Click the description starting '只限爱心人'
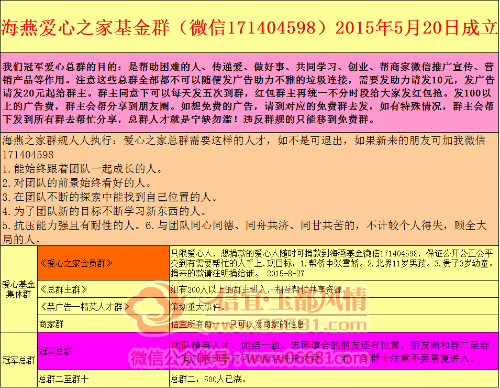Image resolution: width=500 pixels, height=388 pixels. click(334, 263)
